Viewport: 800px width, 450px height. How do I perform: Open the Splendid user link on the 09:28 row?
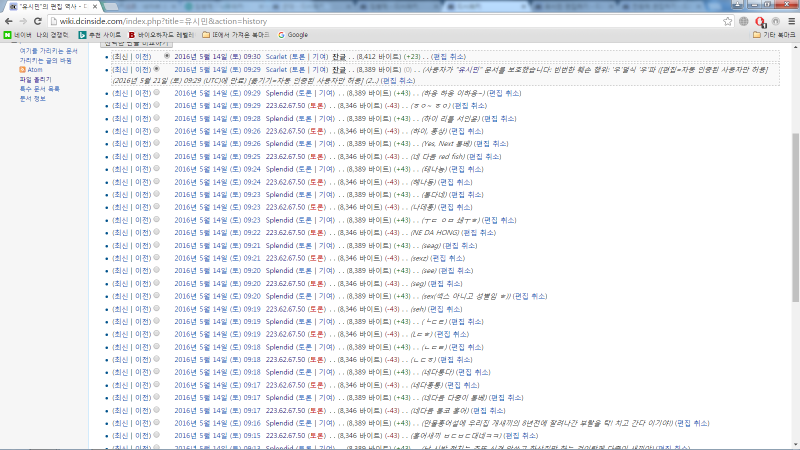pyautogui.click(x=279, y=118)
